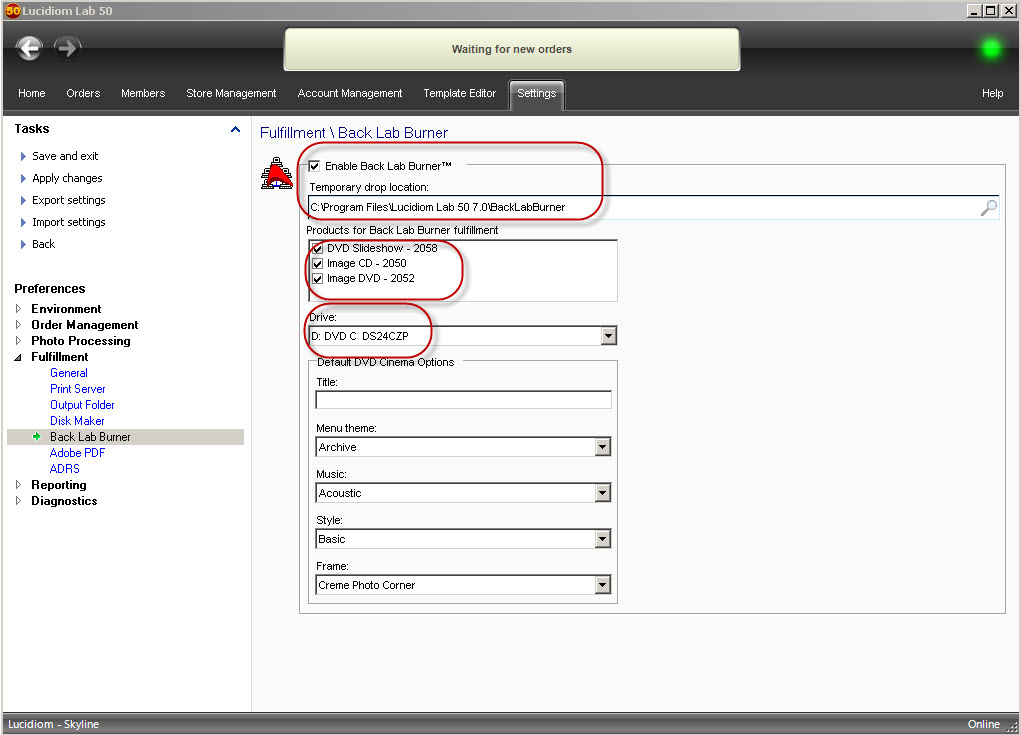Image resolution: width=1021 pixels, height=735 pixels.
Task: Open the Music dropdown
Action: click(602, 493)
